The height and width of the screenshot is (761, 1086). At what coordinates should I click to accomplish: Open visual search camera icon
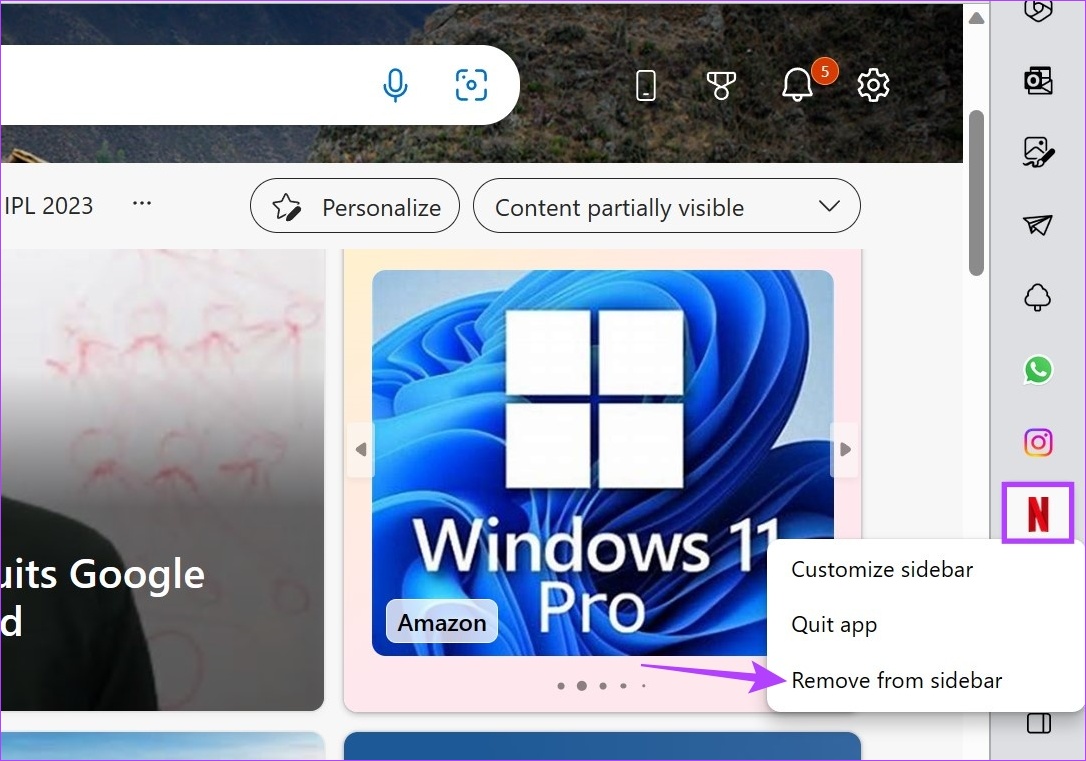tap(471, 85)
